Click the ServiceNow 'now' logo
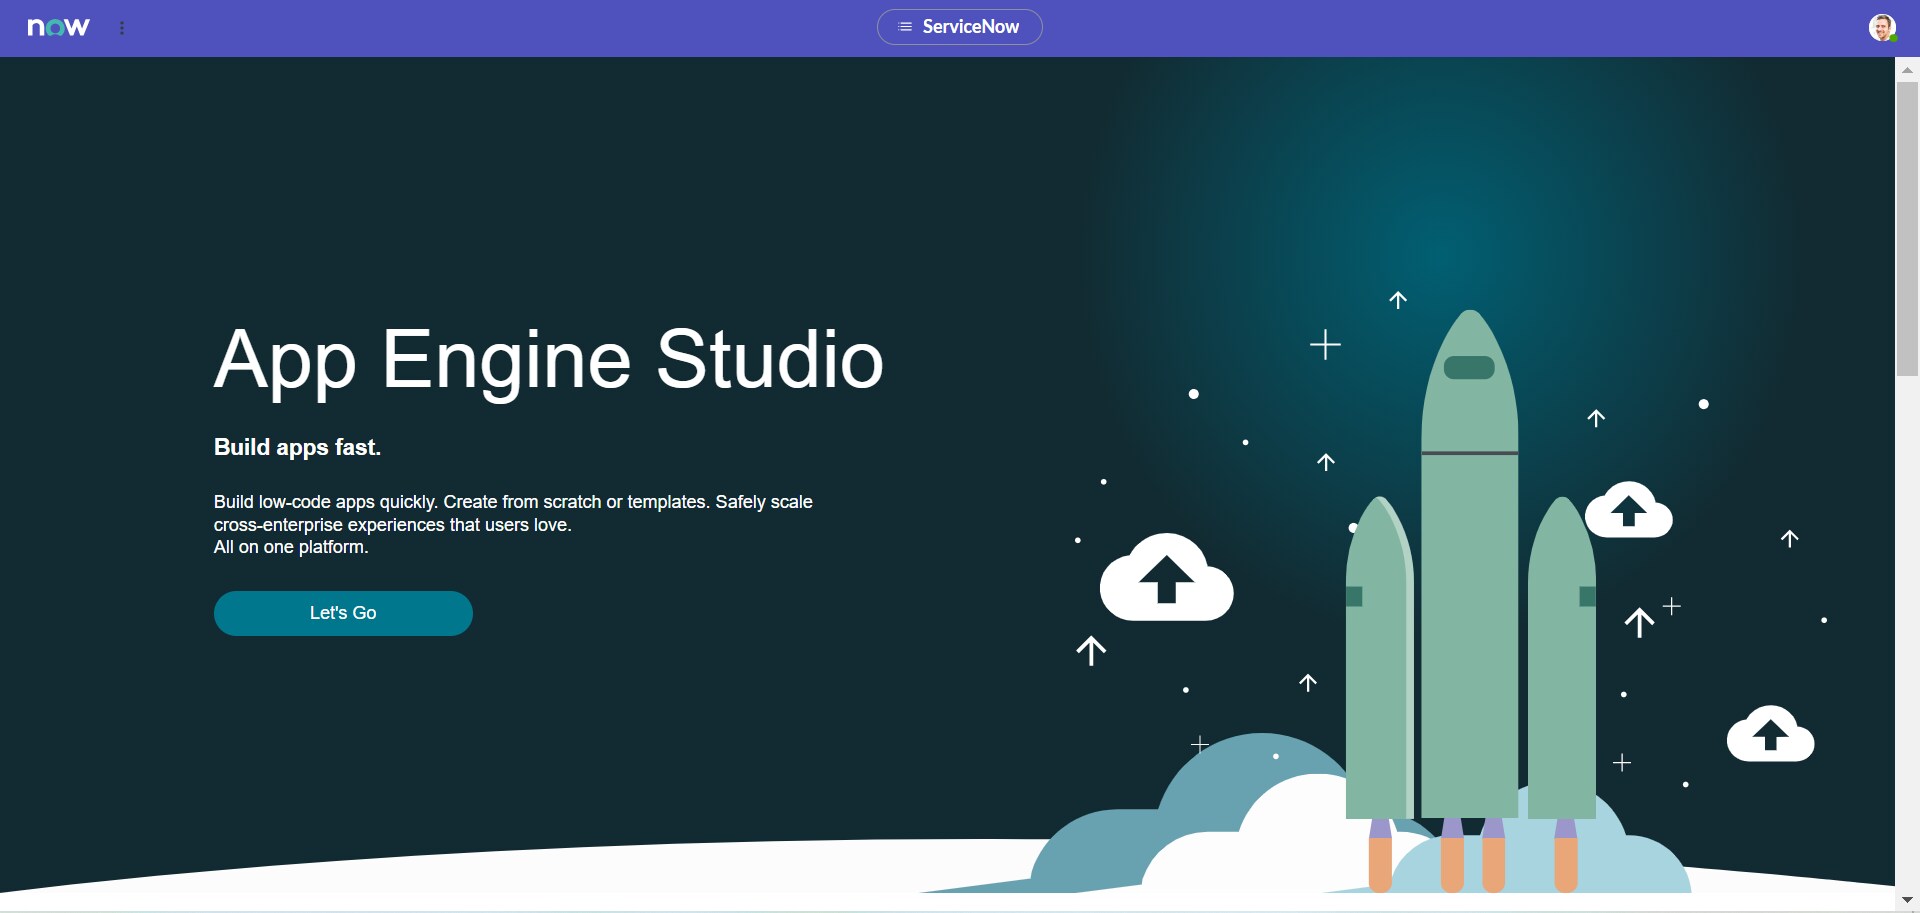 pos(58,27)
